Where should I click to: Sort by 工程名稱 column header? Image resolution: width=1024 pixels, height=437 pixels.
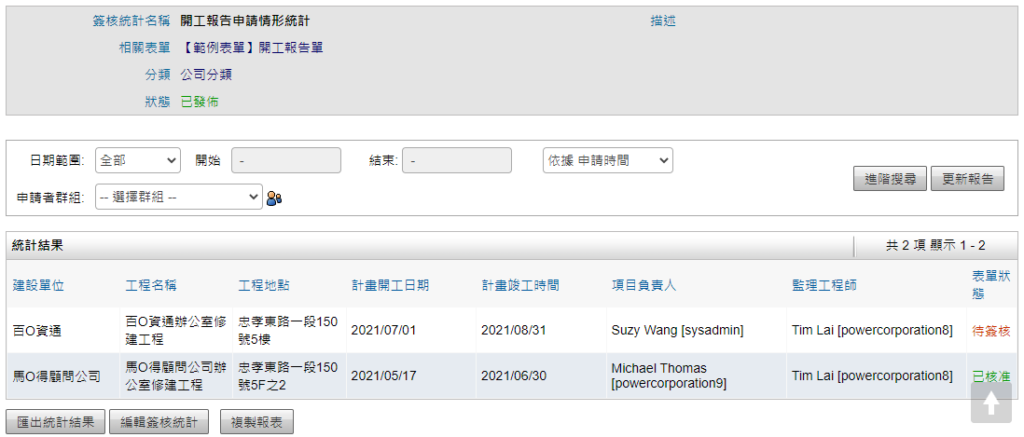point(151,286)
